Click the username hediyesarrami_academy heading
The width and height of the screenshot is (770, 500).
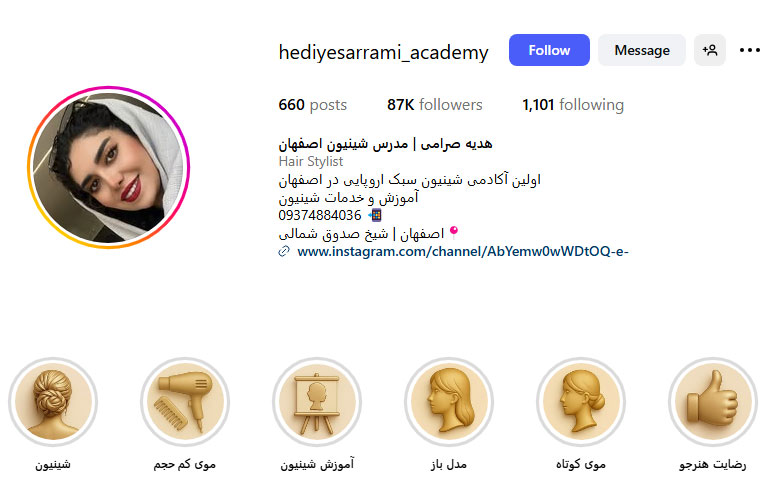pos(383,52)
